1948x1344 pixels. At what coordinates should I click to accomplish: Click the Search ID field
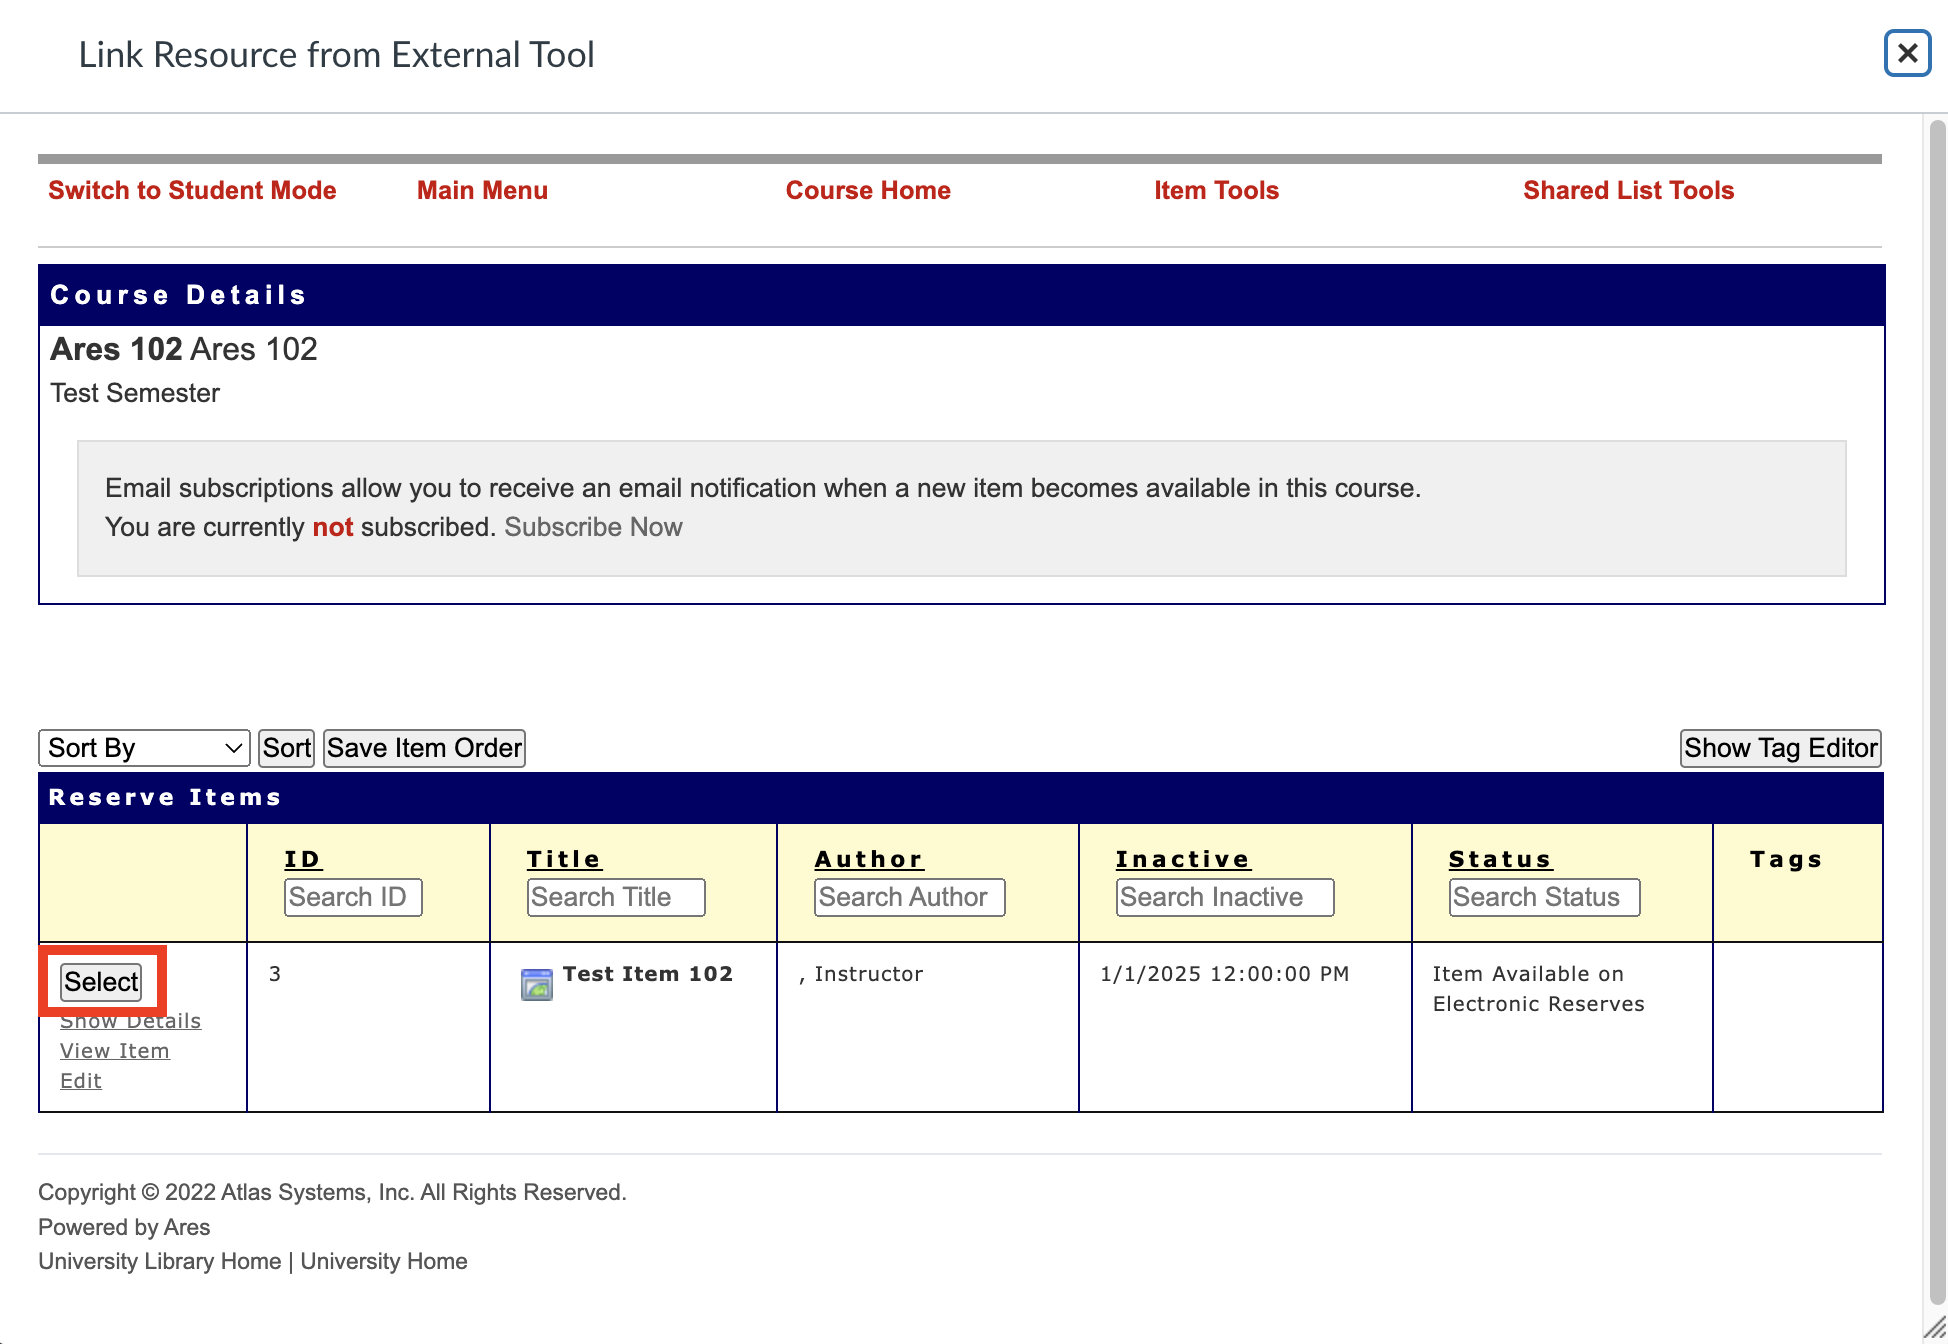[353, 897]
